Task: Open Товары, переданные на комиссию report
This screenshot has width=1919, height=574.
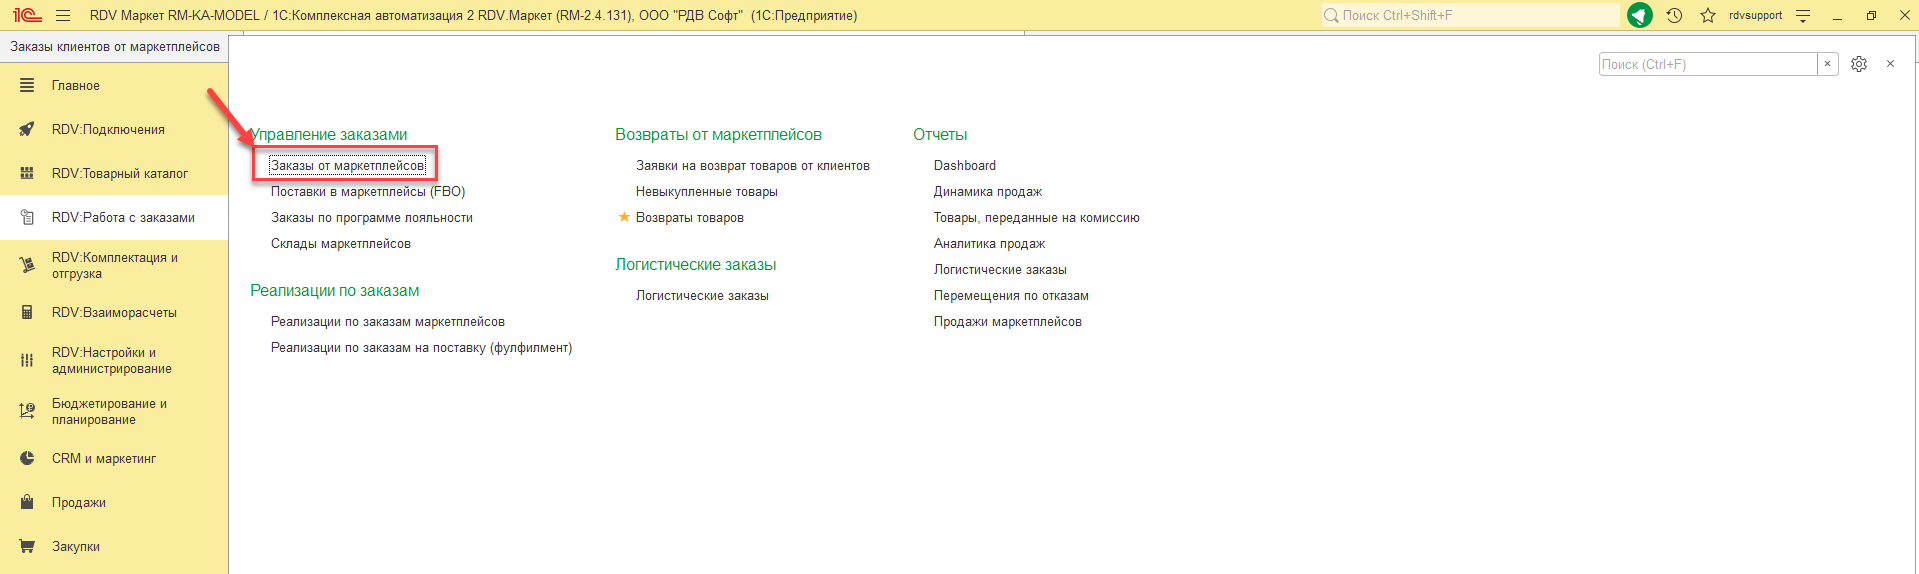Action: tap(1037, 218)
